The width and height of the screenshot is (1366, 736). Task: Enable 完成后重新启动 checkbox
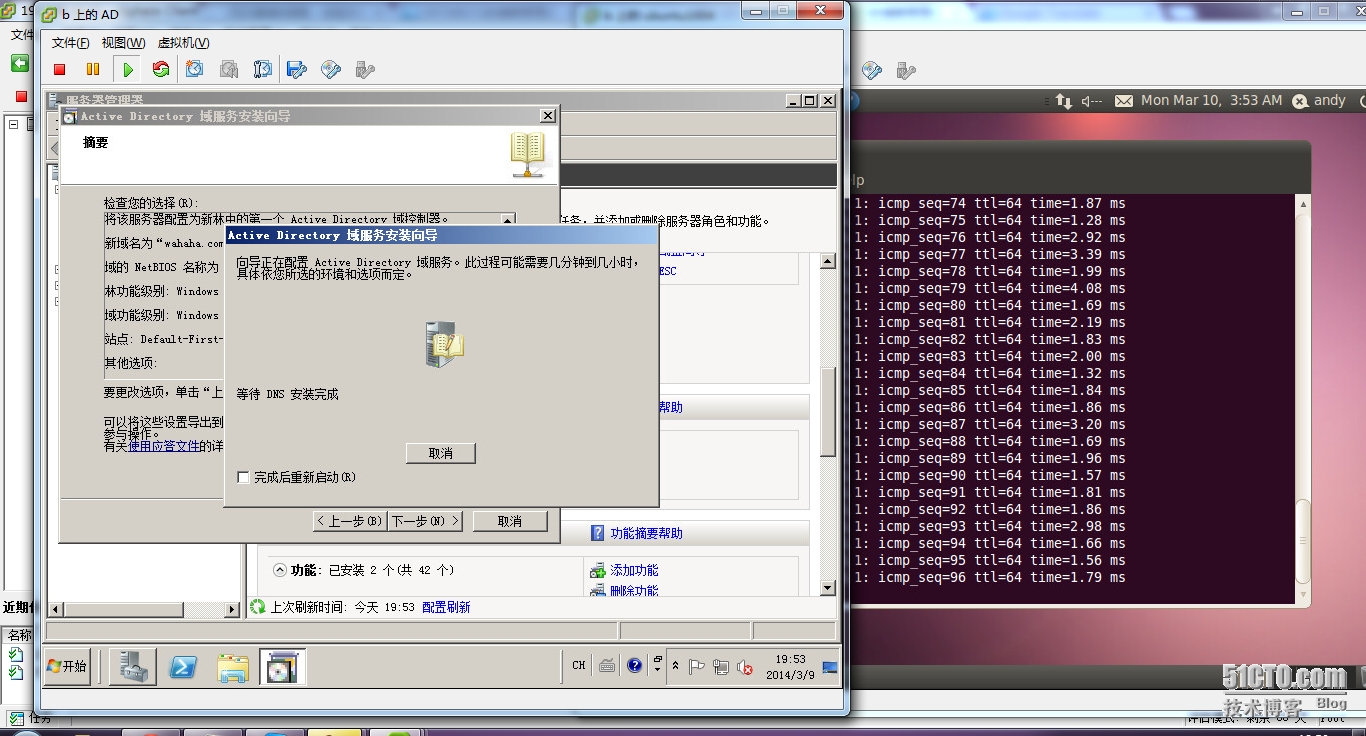point(243,477)
